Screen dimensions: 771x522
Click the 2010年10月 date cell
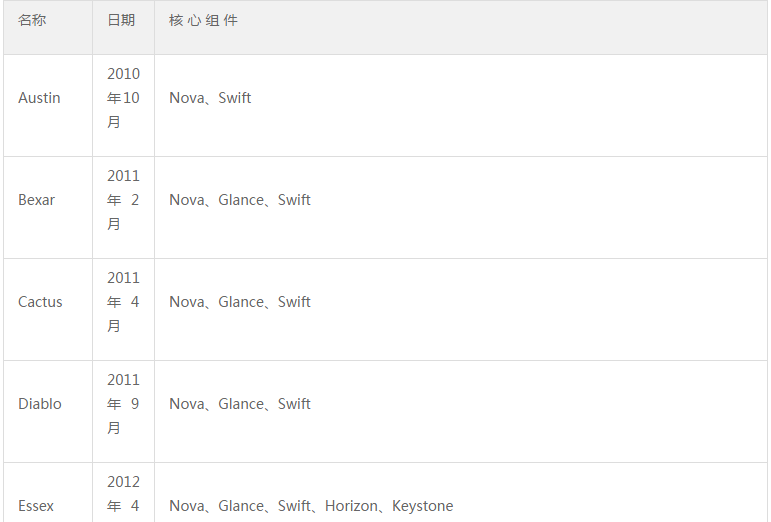(123, 98)
